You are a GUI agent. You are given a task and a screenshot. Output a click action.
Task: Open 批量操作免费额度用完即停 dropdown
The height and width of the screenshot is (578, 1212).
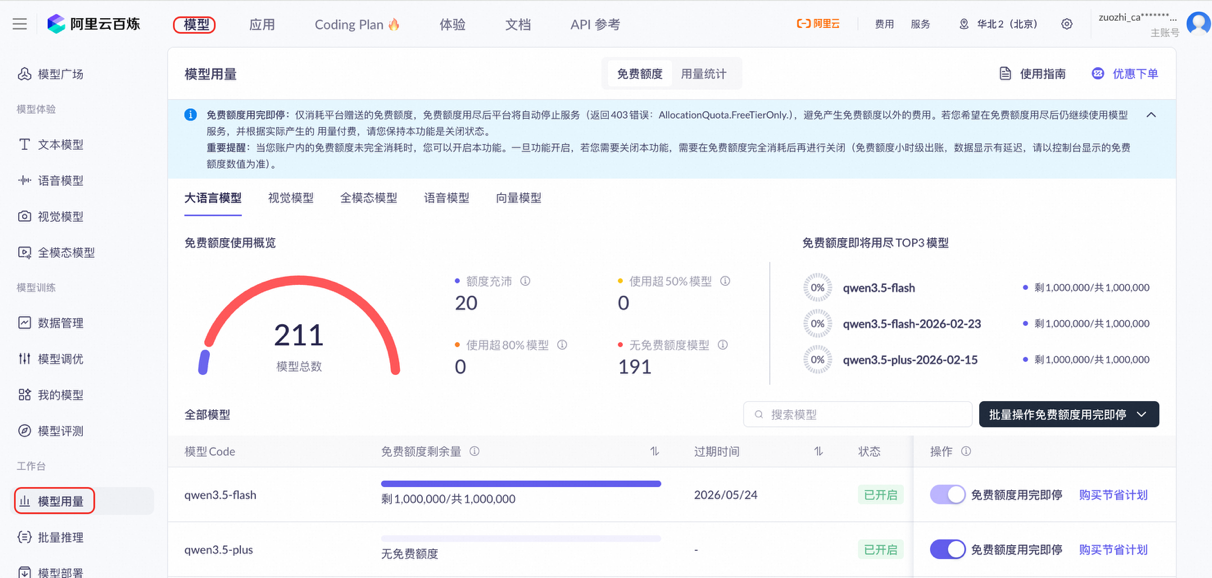tap(1069, 414)
